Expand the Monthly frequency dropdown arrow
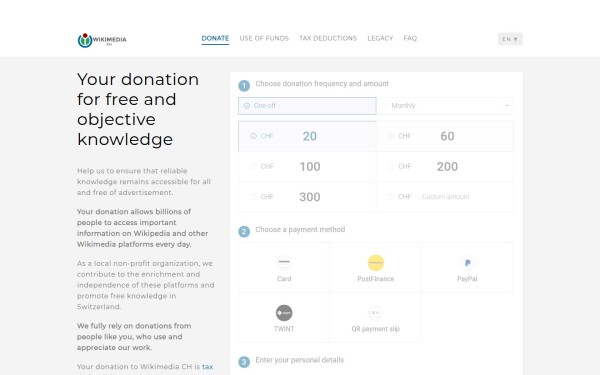Screen dimensions: 600x375 (507, 106)
